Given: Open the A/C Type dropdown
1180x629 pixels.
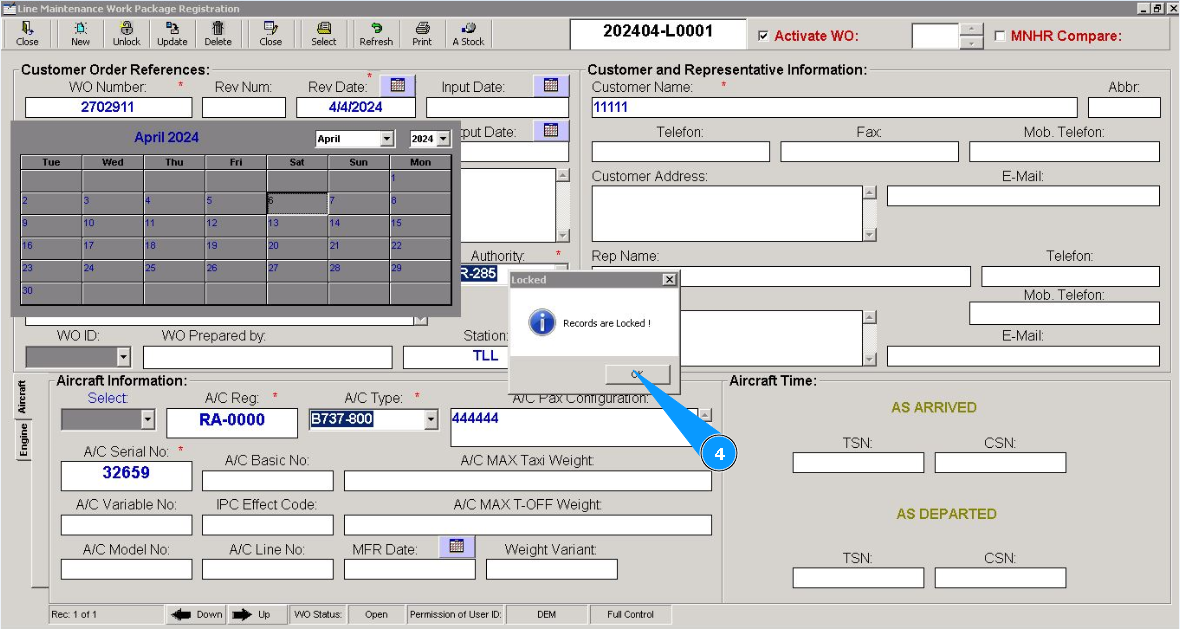Looking at the screenshot, I should tap(431, 419).
